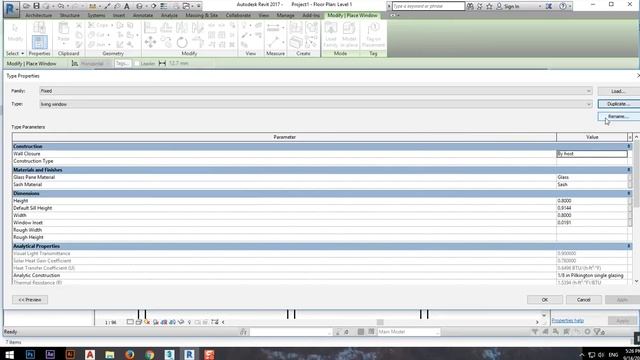Screen dimensions: 640x360
Task: Collapse the Analytical Properties group
Action: pyautogui.click(x=629, y=246)
